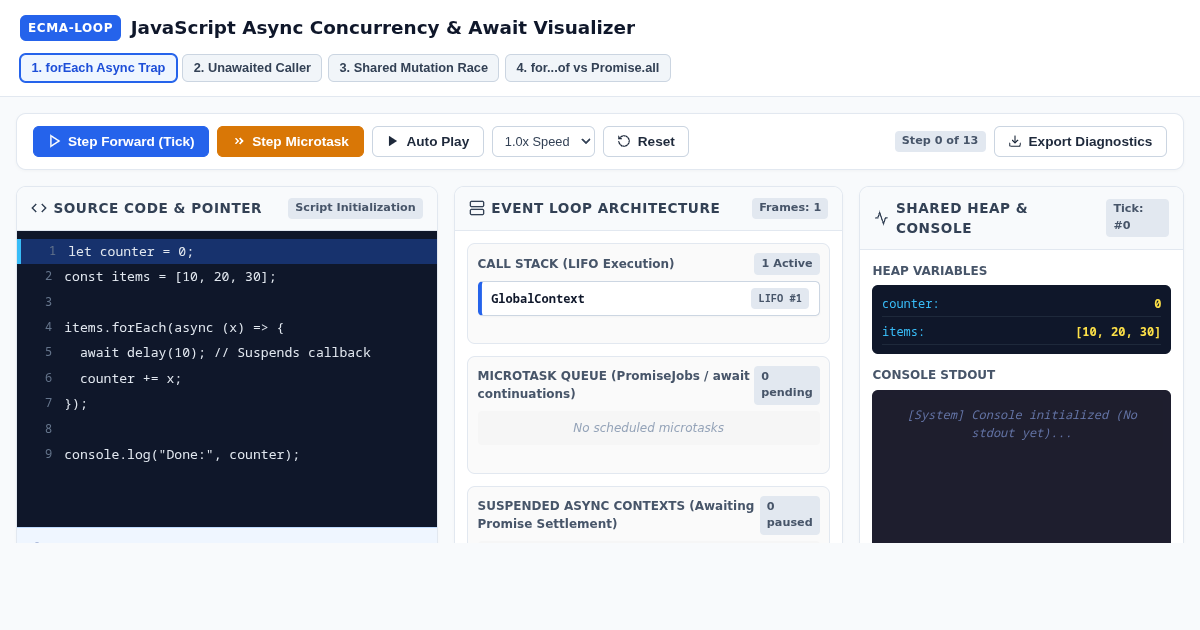Click the Console initialized system message

pyautogui.click(x=1021, y=424)
